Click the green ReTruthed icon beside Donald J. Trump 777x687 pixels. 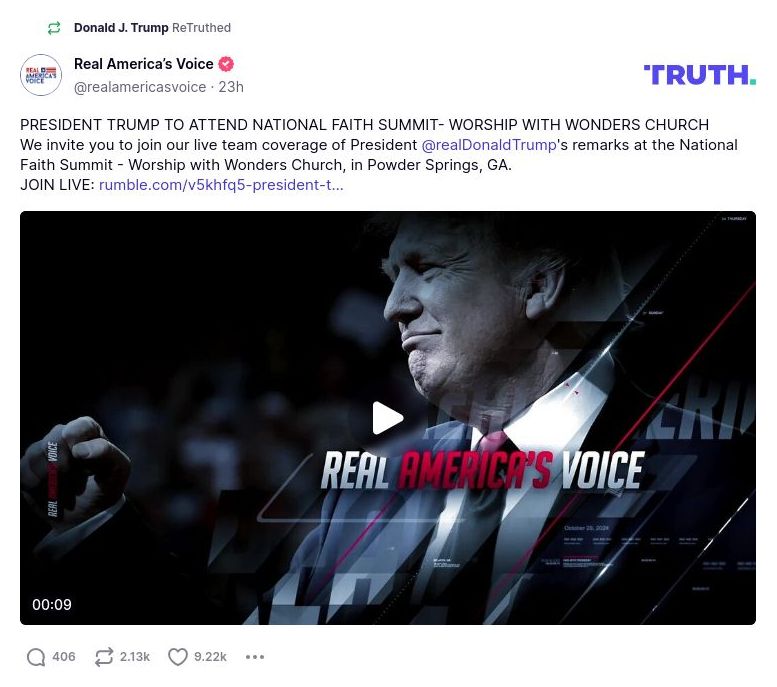point(54,28)
